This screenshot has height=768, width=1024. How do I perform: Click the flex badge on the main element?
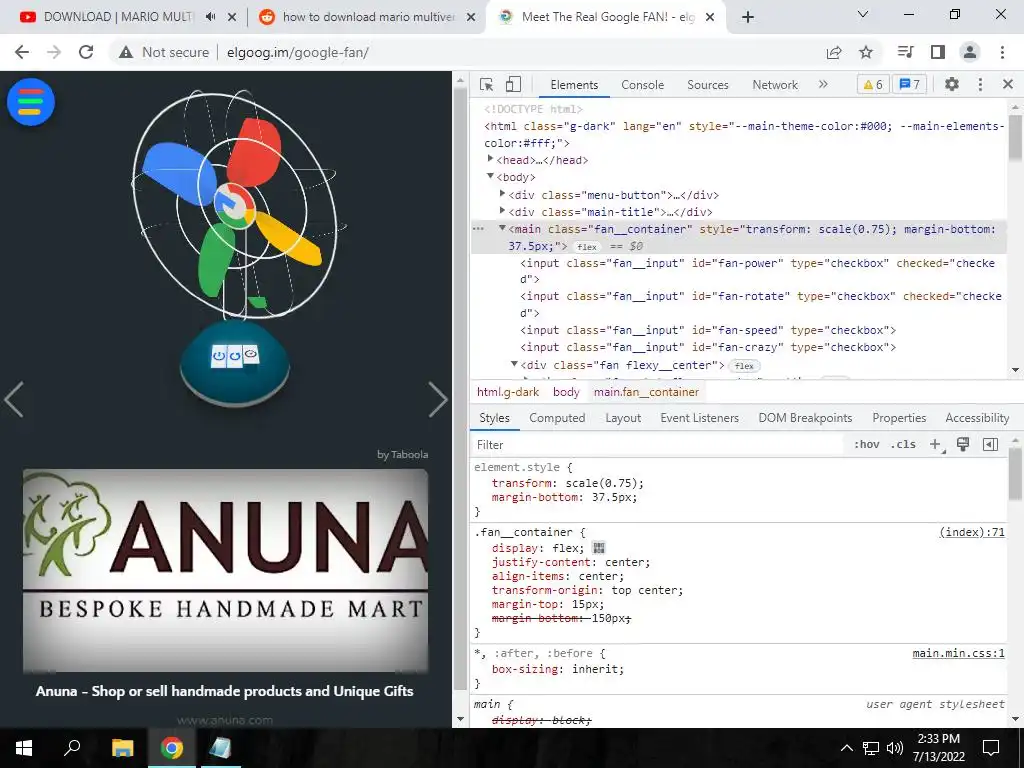(x=587, y=247)
